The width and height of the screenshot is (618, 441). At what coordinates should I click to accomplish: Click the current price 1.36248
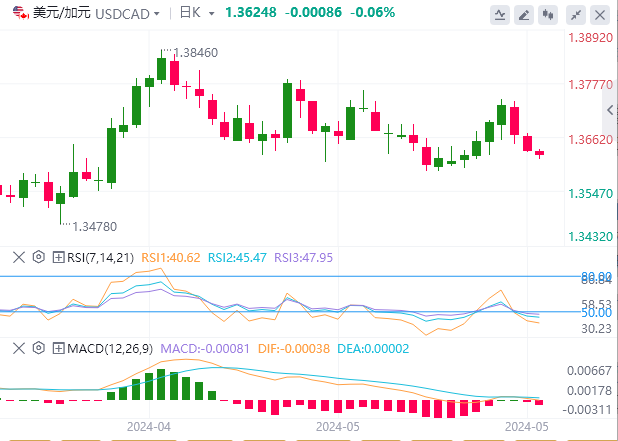251,13
